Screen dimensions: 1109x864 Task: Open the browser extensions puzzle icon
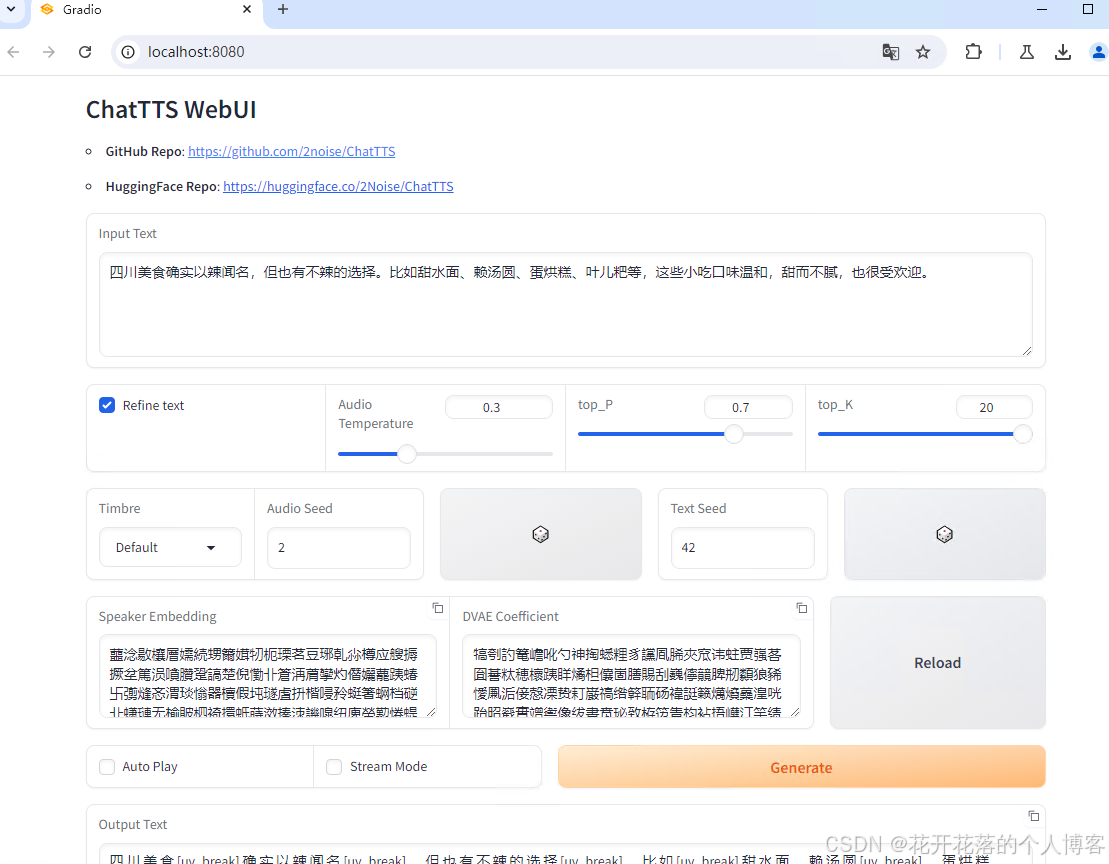[x=973, y=52]
